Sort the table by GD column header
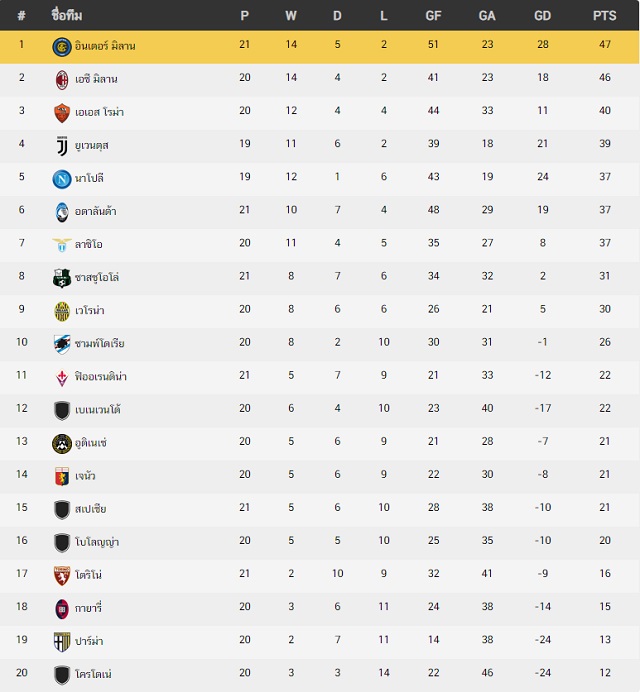 pyautogui.click(x=542, y=16)
